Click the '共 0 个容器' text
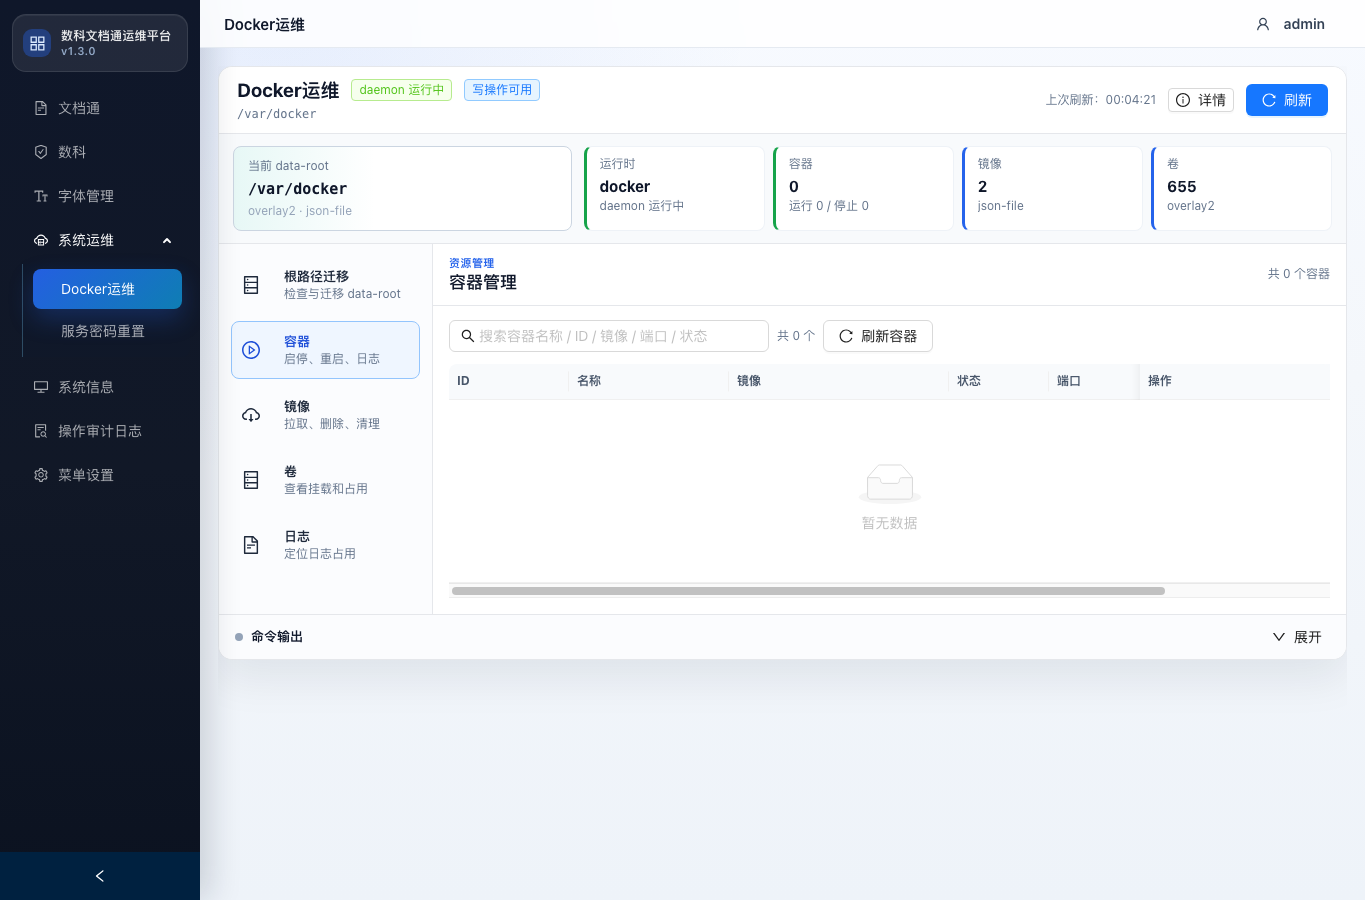This screenshot has height=900, width=1365. coord(1298,273)
